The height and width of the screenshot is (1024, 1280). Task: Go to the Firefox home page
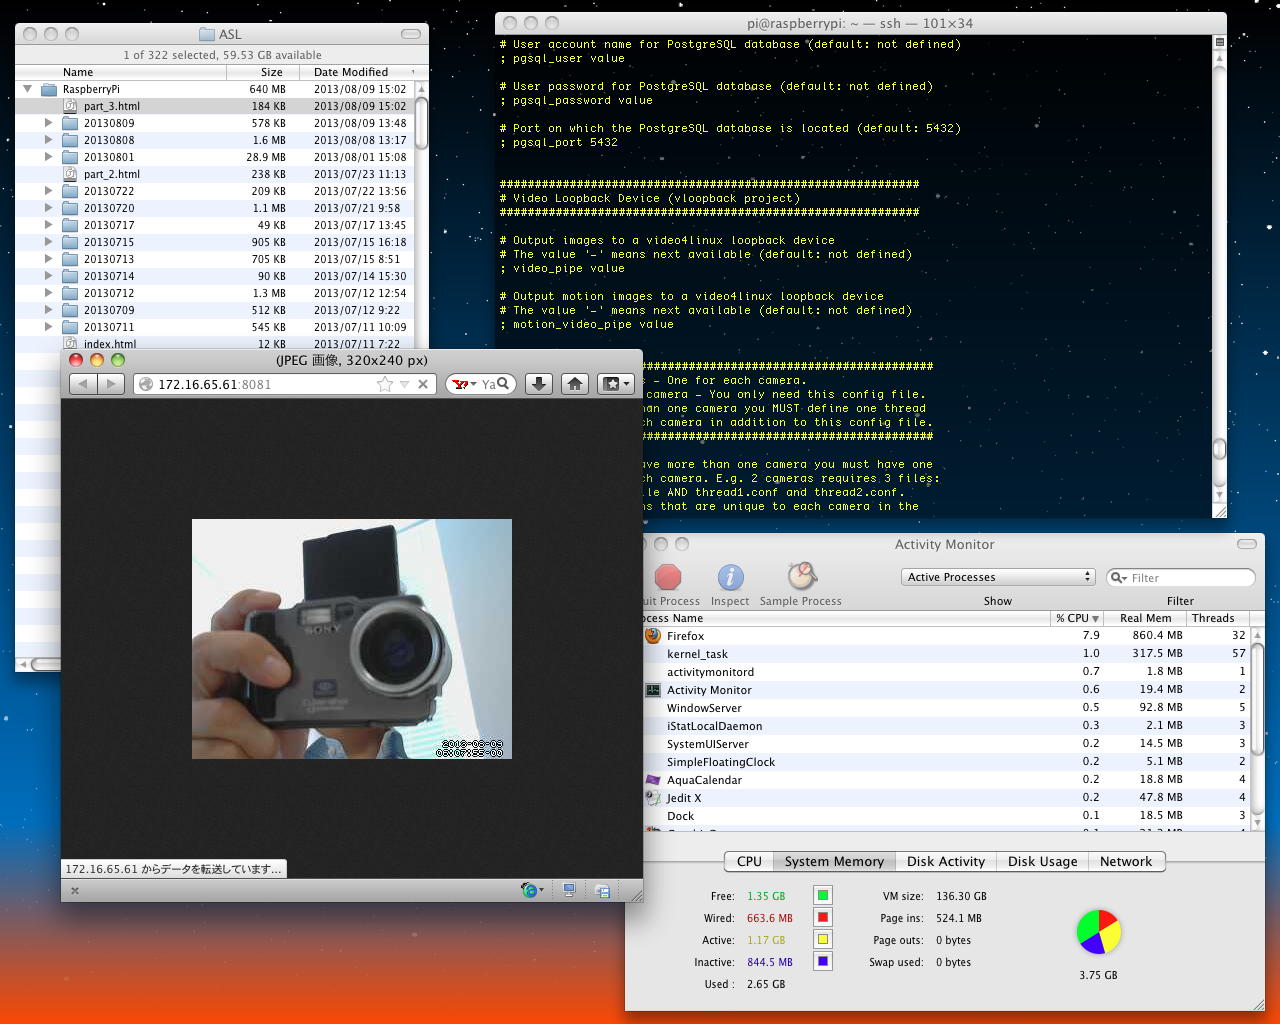click(x=575, y=384)
